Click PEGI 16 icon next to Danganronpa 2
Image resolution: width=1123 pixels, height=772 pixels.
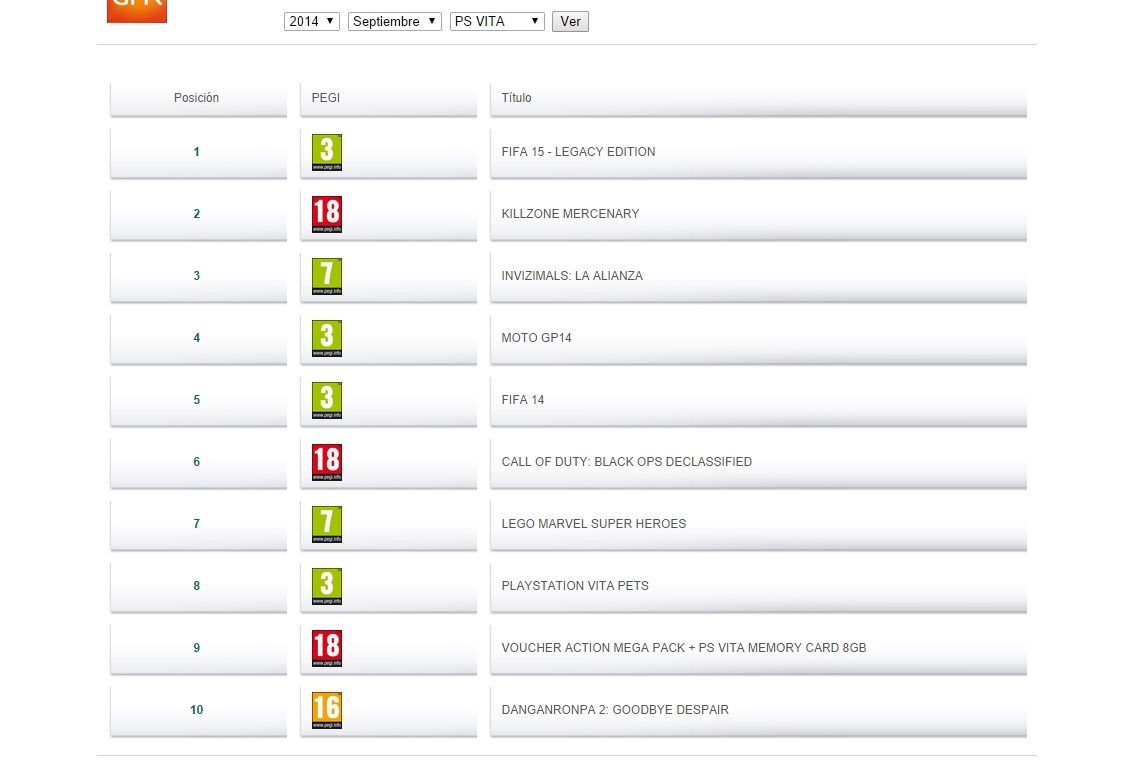326,710
